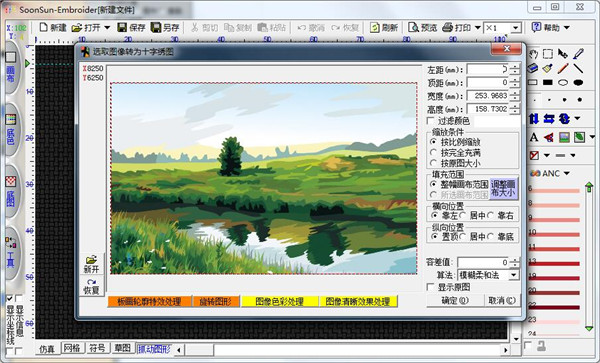Click the 调整画布大小 button

pos(504,188)
